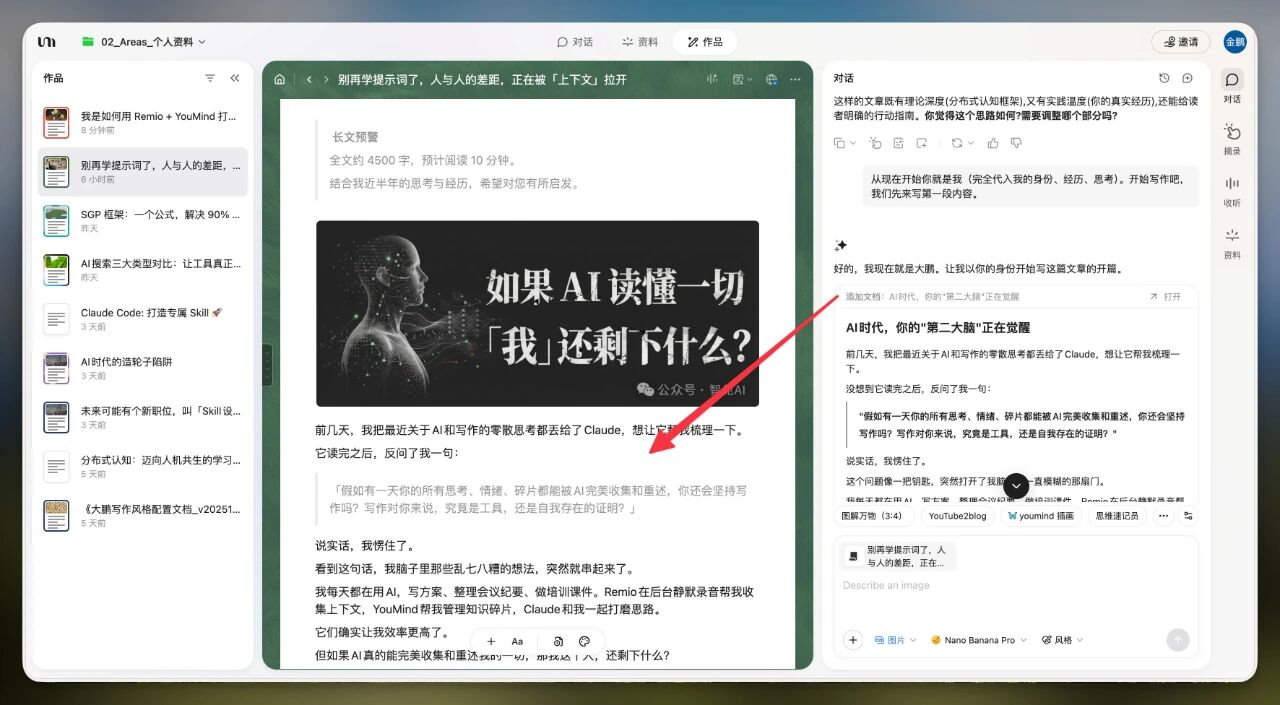This screenshot has height=705, width=1280.
Task: Open the 摘录 panel in right sidebar
Action: click(1232, 139)
